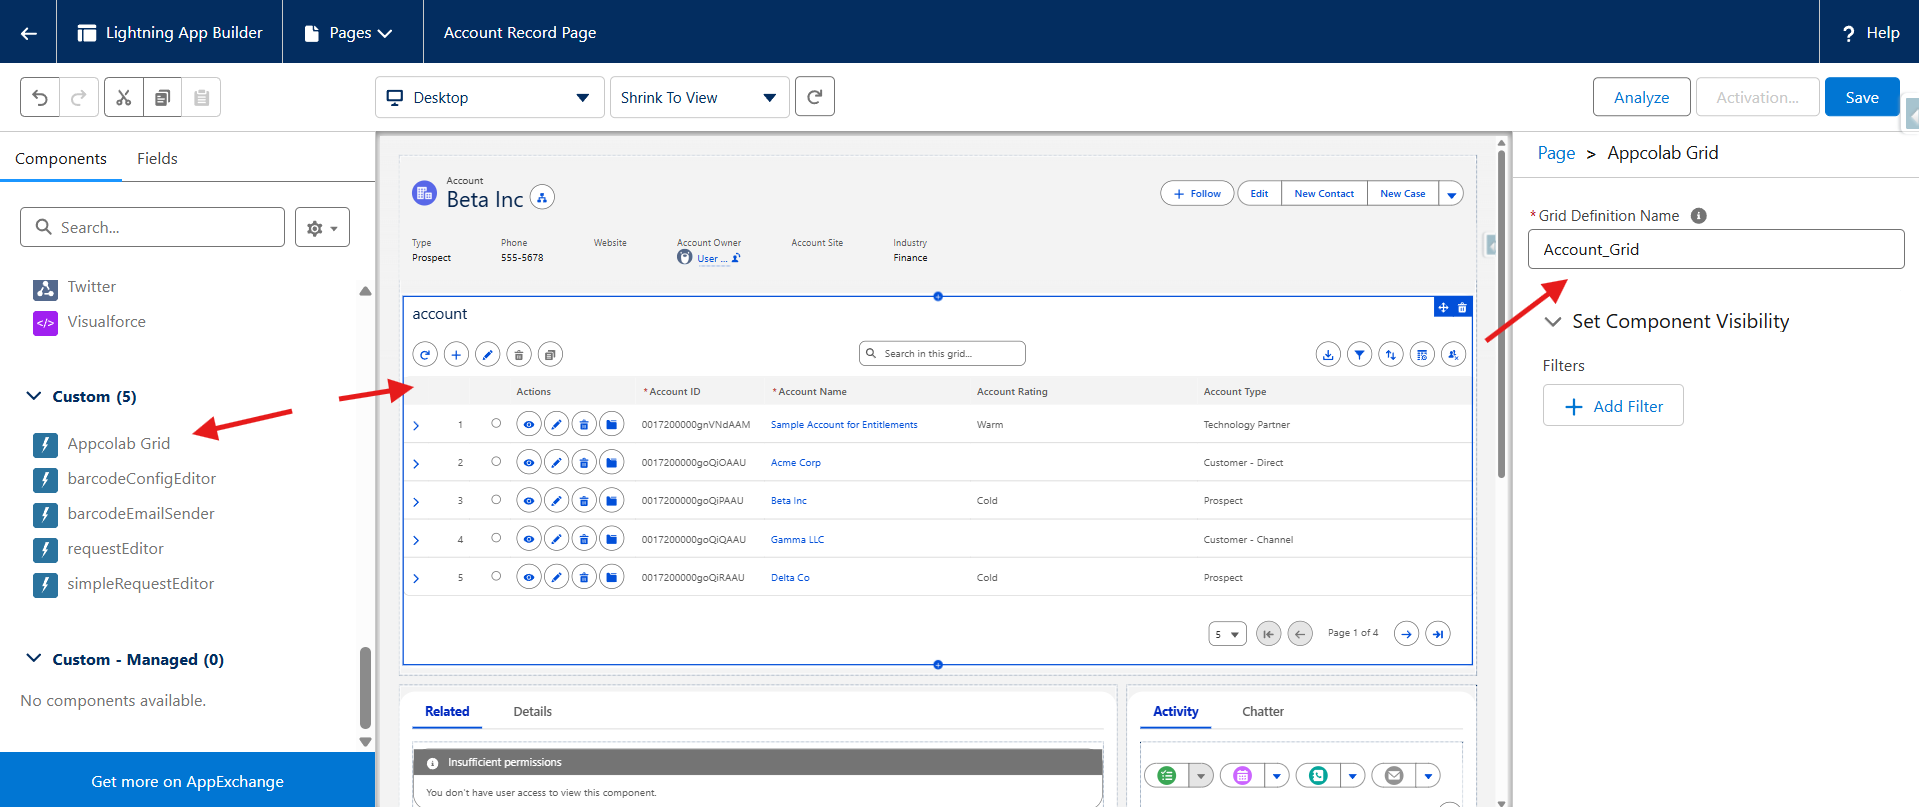
Task: Go to next grid page
Action: [1406, 633]
